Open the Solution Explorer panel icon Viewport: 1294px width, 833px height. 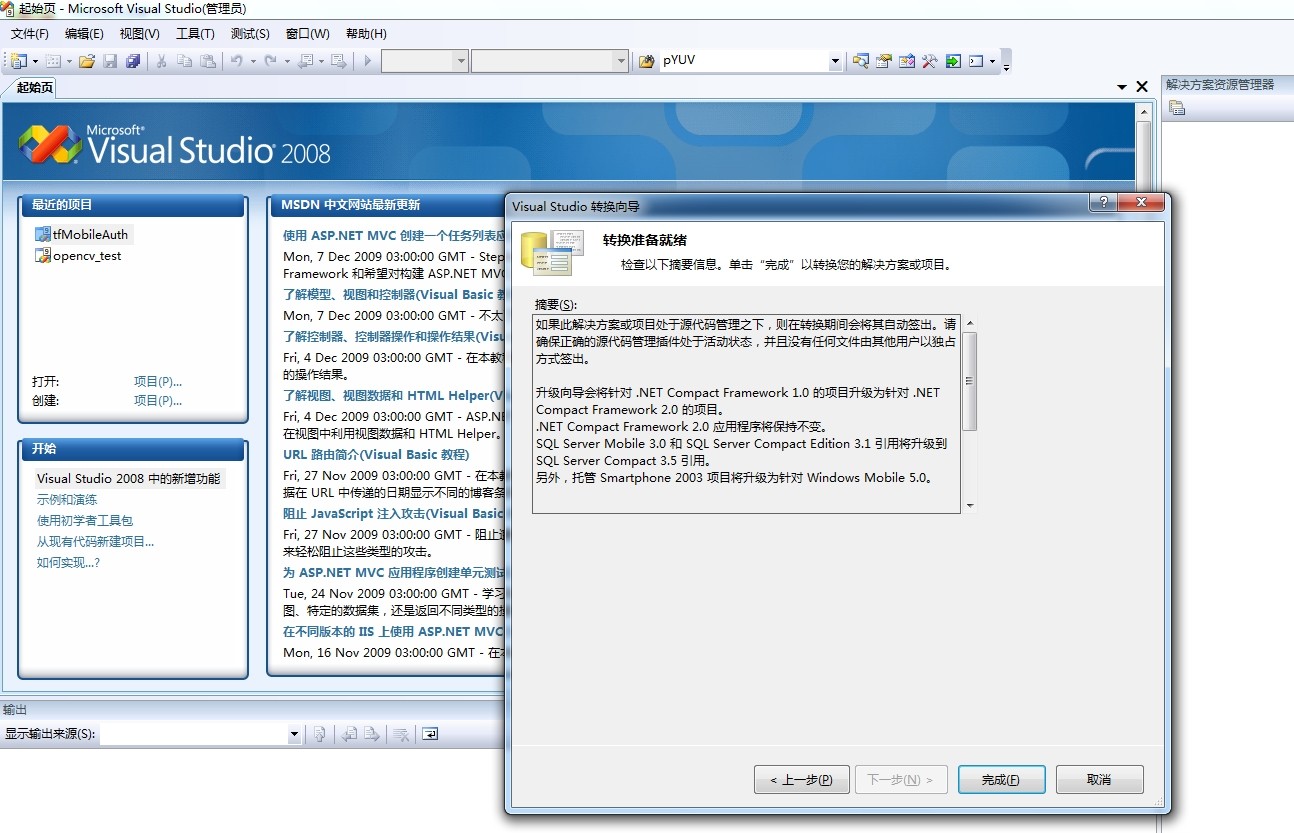tap(1176, 108)
